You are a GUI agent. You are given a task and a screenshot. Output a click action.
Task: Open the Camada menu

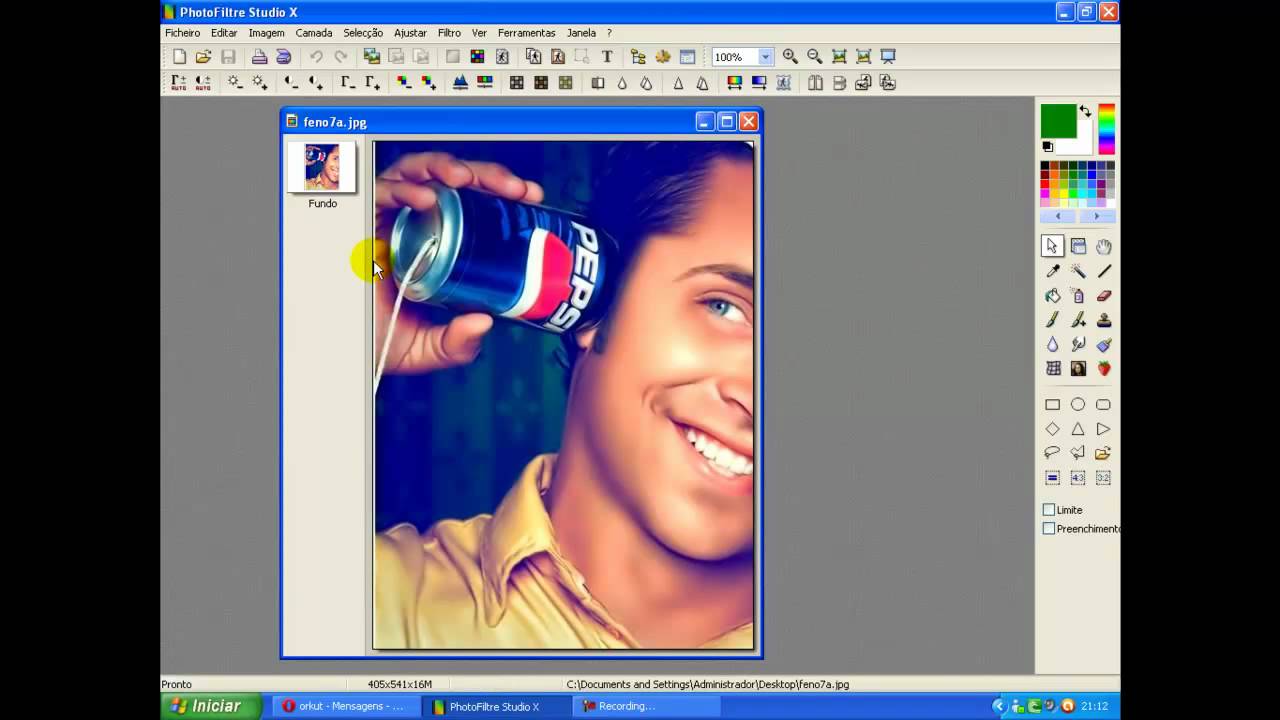coord(314,33)
